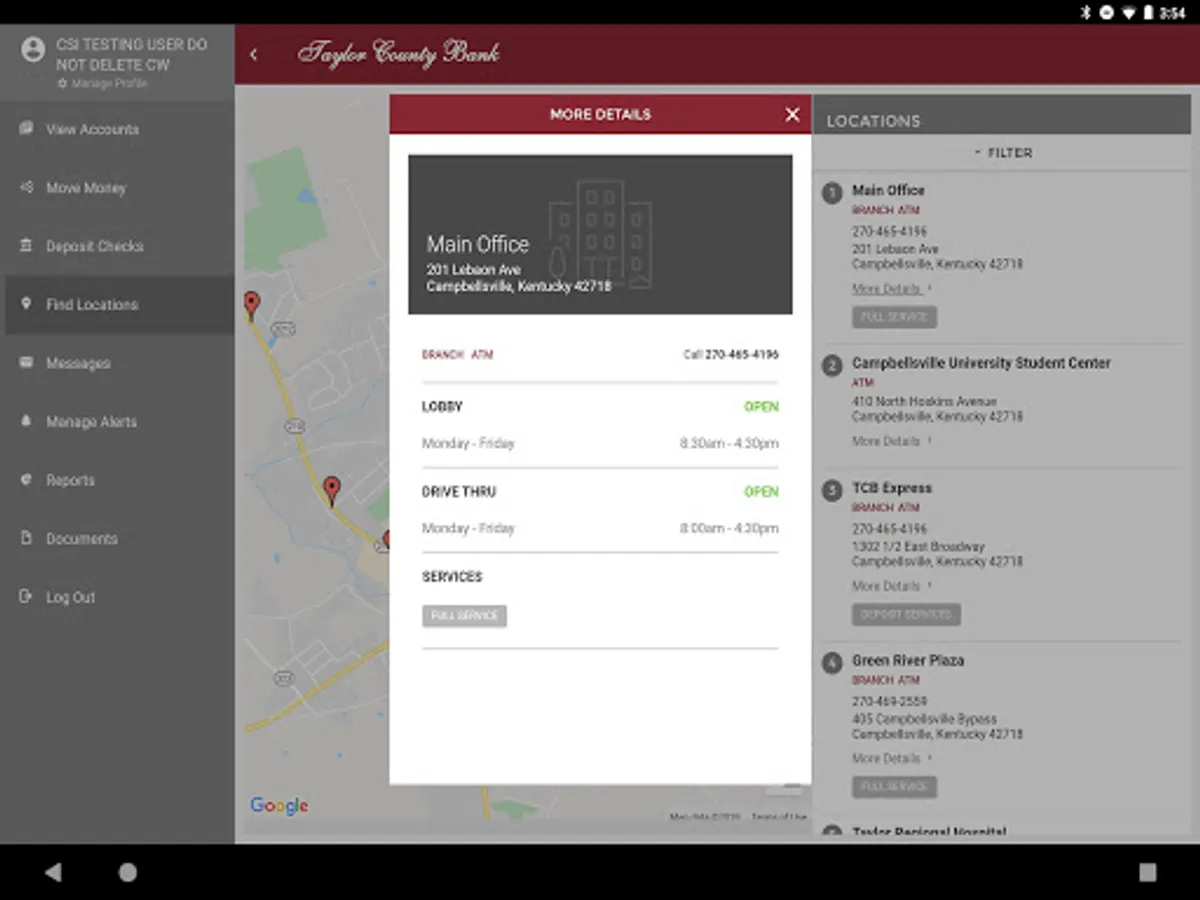Tap the Android back navigation button
Screen dimensions: 1200x900
coord(52,872)
